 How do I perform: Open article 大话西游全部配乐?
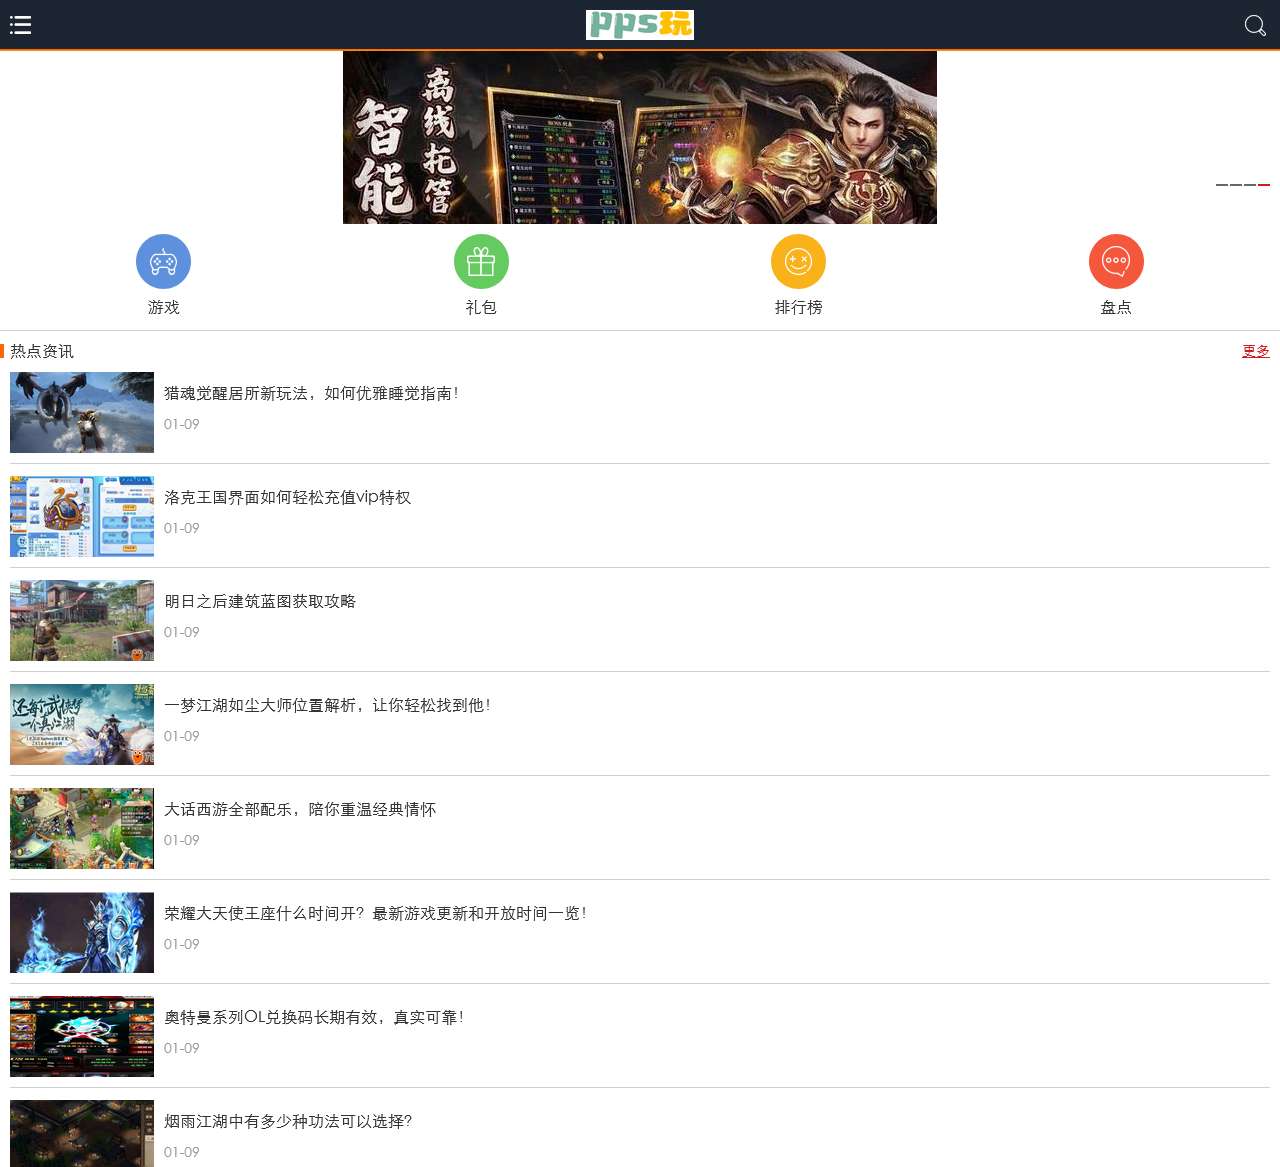[300, 809]
